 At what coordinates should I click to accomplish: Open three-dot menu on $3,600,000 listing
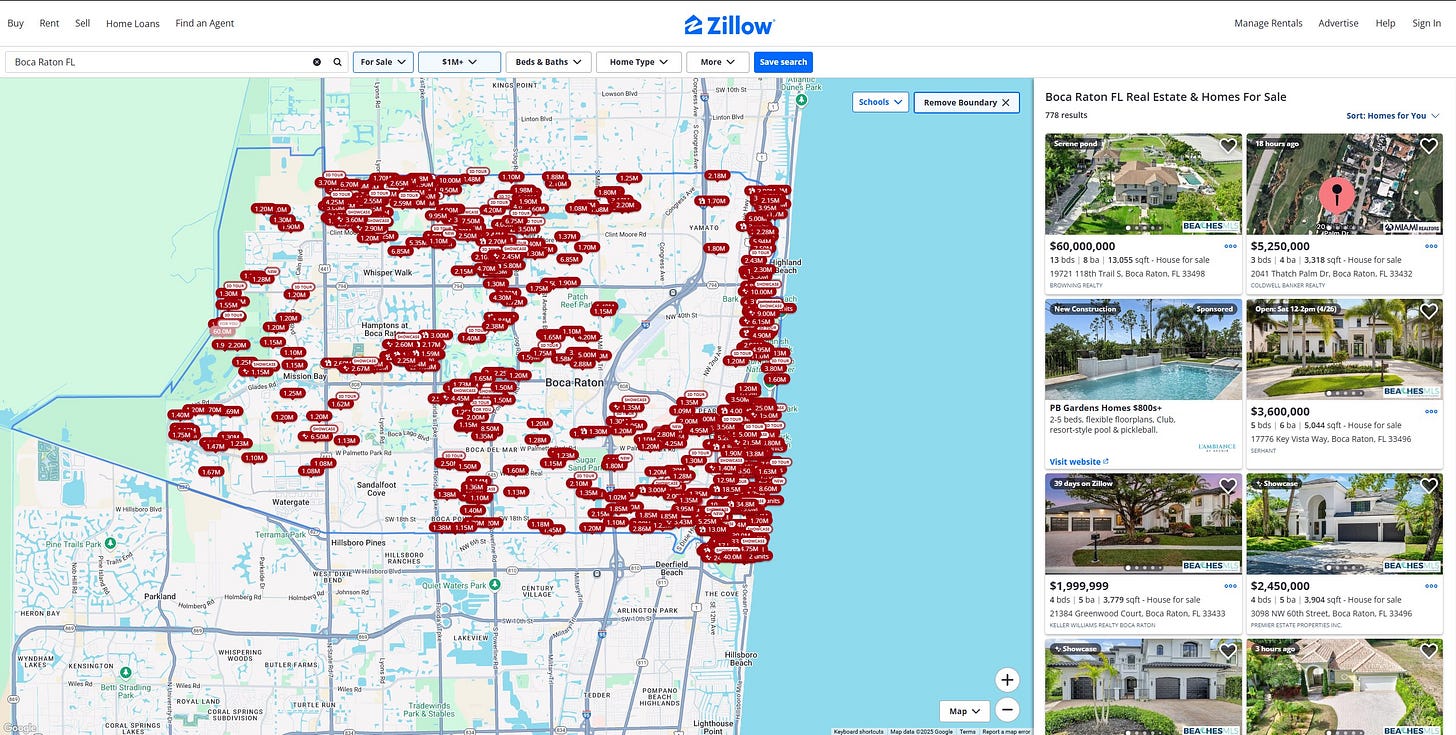pyautogui.click(x=1431, y=411)
